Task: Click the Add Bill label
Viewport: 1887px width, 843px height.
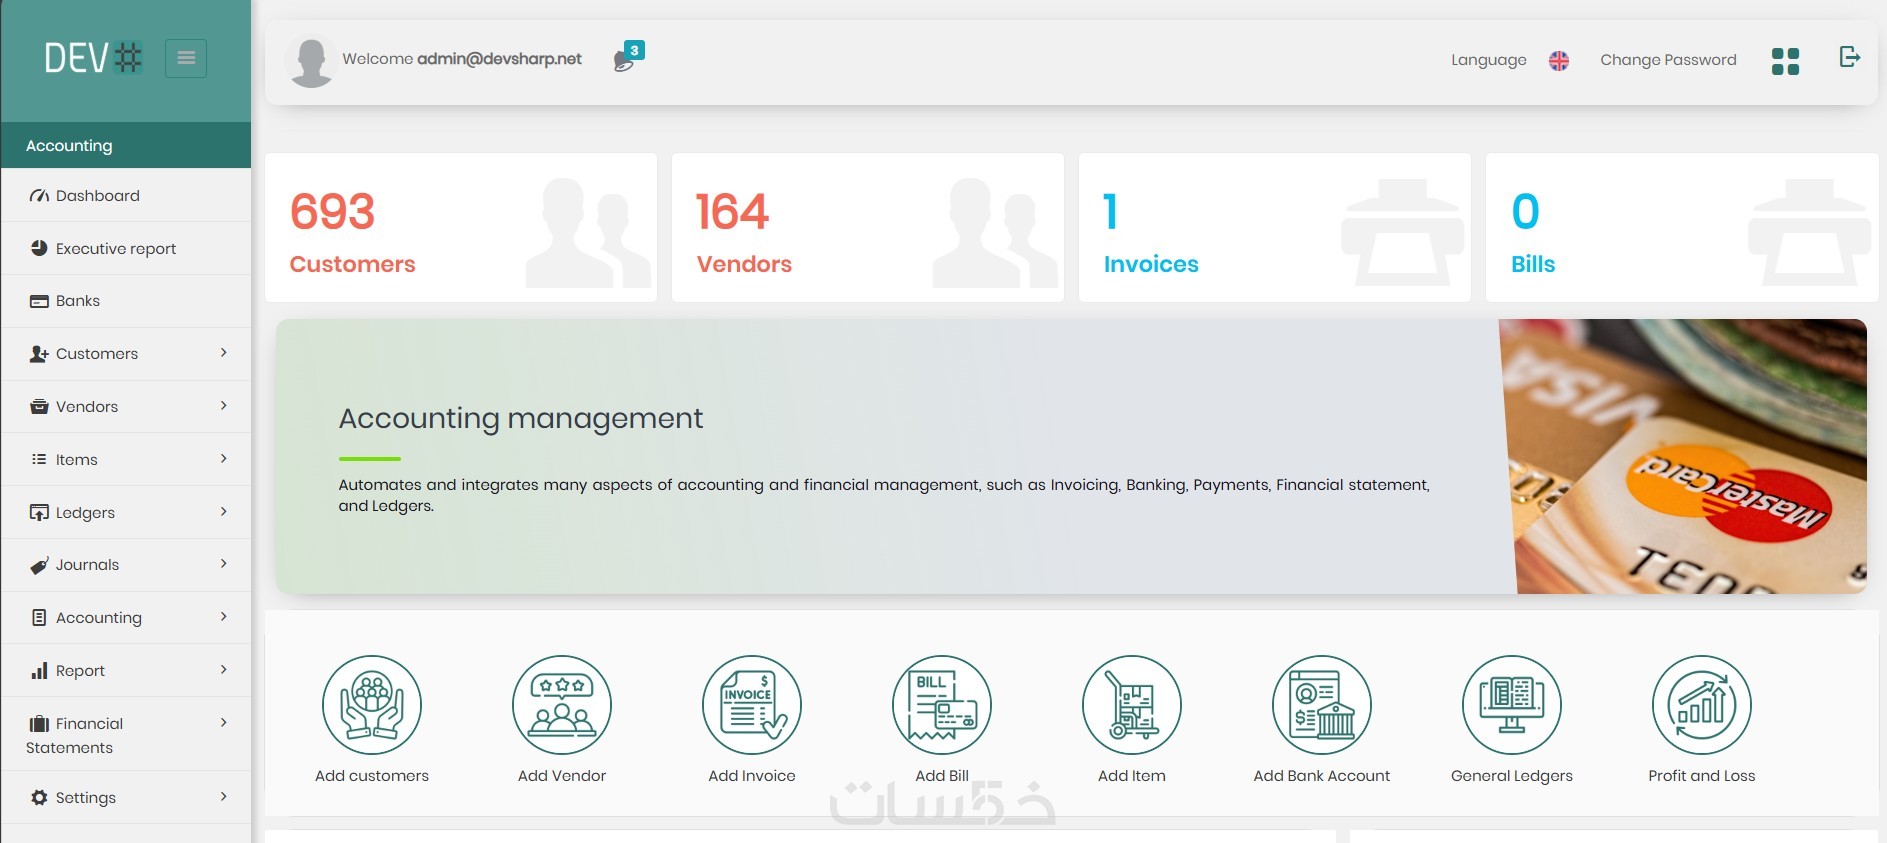Action: pyautogui.click(x=942, y=776)
